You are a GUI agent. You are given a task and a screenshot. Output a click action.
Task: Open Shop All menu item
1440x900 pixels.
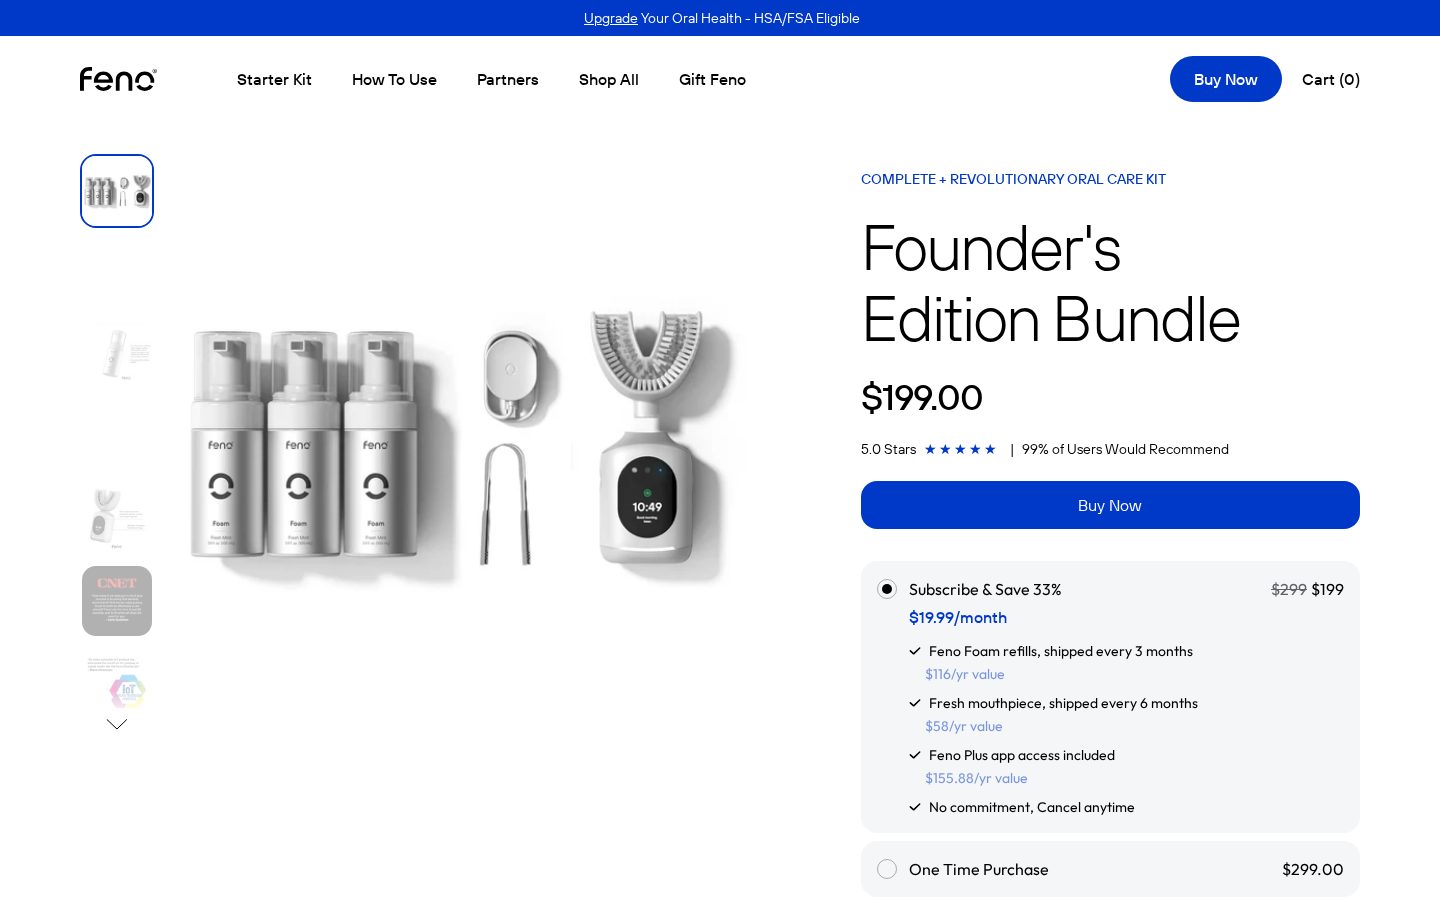click(609, 79)
